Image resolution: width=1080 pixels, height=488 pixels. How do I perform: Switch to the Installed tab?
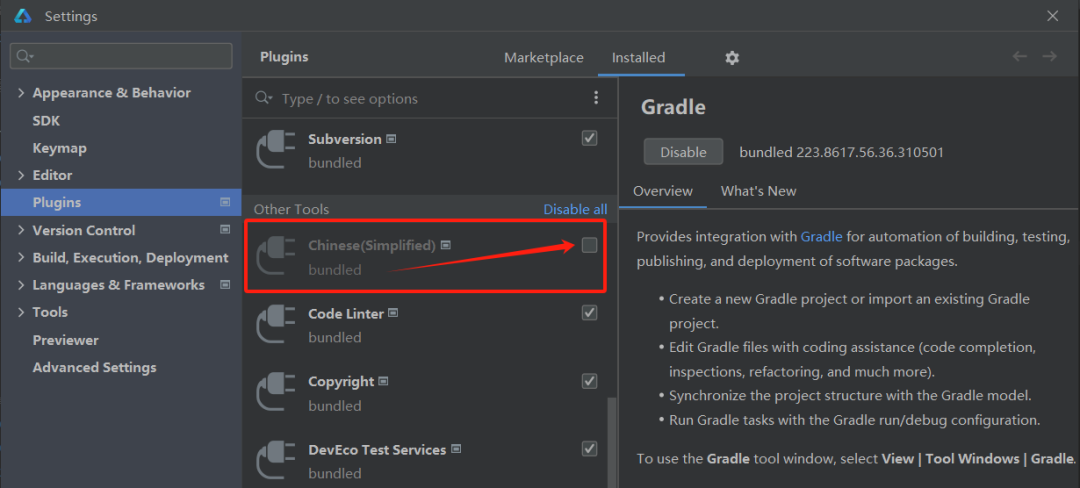pyautogui.click(x=638, y=58)
